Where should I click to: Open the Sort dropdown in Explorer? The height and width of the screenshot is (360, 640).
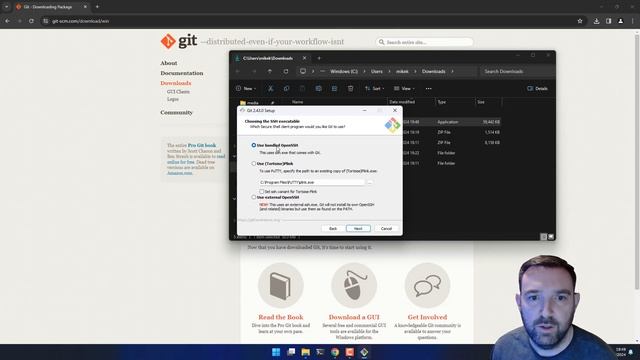click(x=374, y=89)
